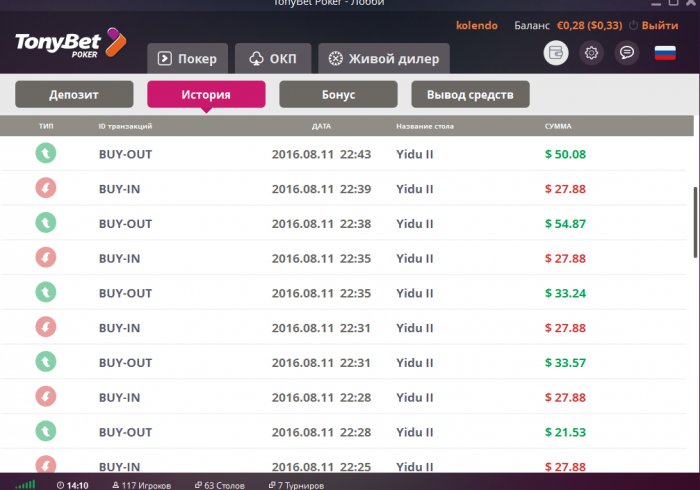Open the Бонус section
The image size is (700, 490).
338,94
